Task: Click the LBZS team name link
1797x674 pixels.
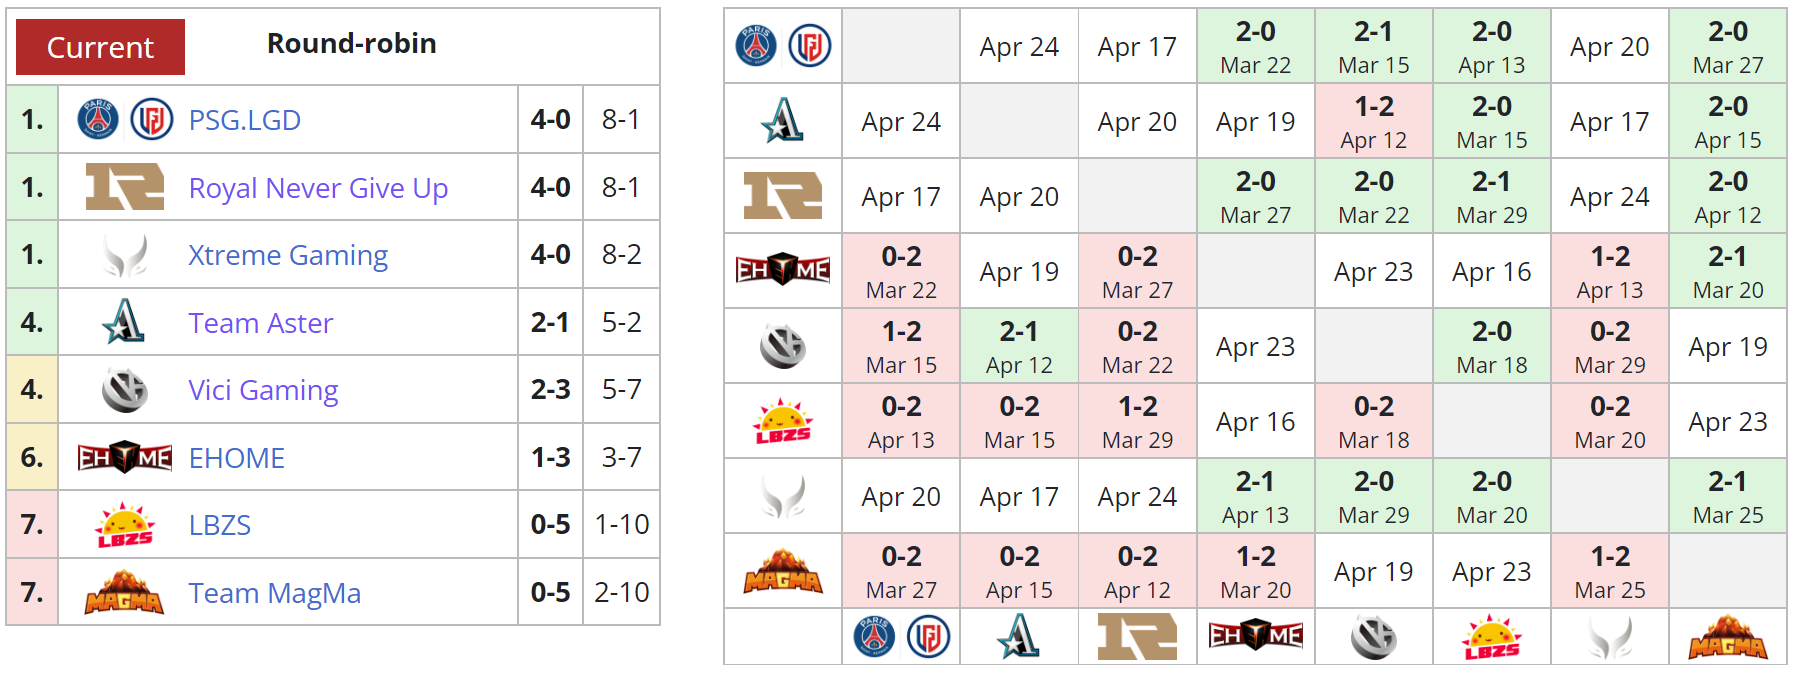Action: point(220,525)
